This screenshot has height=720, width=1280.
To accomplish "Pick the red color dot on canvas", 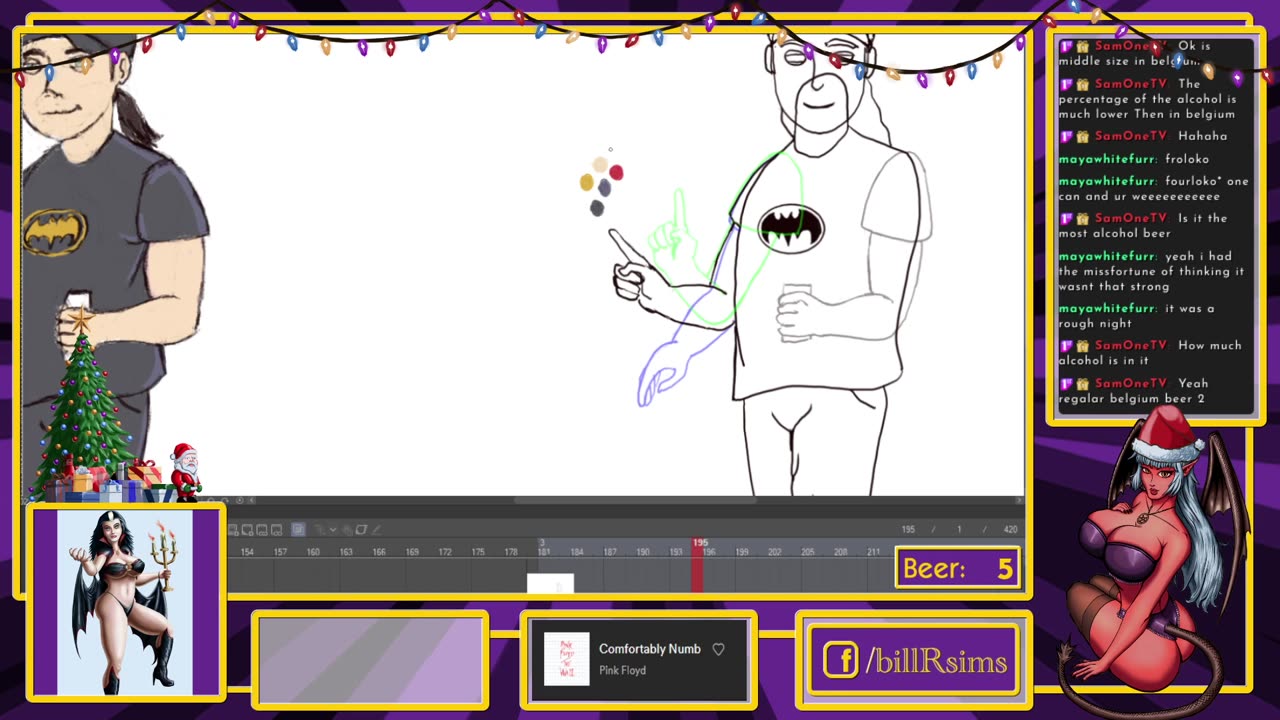I will [x=616, y=173].
